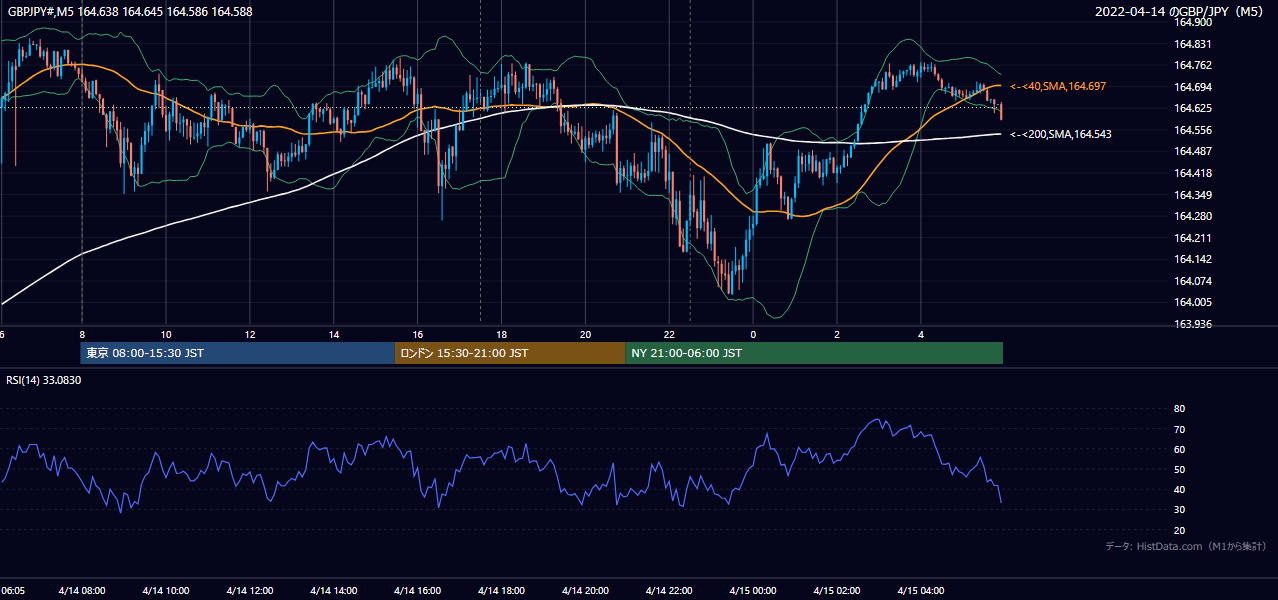This screenshot has width=1278, height=600.
Task: Click price axis value 164.211
Action: click(x=1193, y=238)
